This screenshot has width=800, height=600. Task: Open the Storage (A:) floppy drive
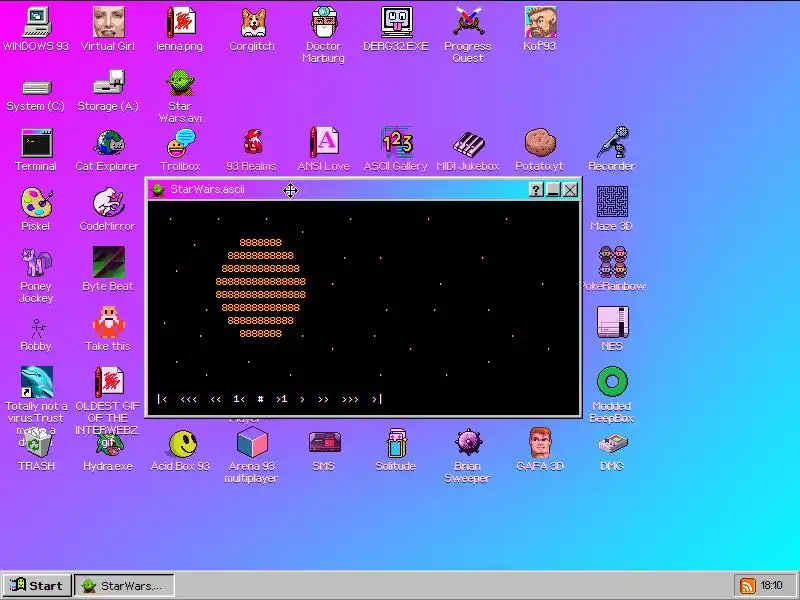point(108,91)
